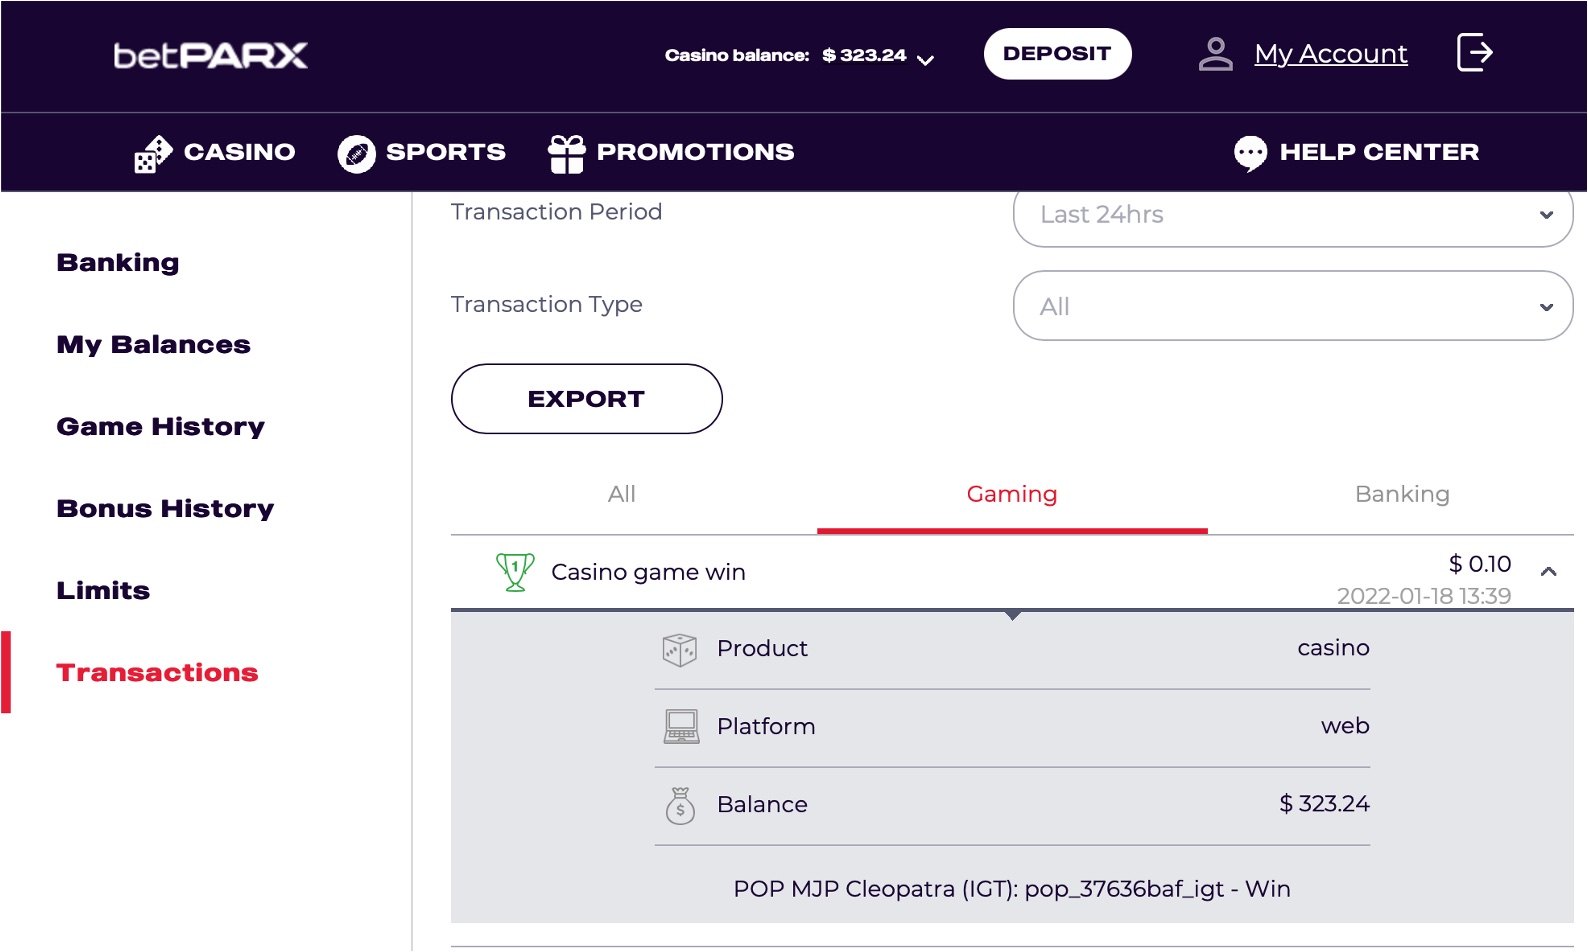Open the My Account link
The width and height of the screenshot is (1588, 952).
(x=1331, y=54)
